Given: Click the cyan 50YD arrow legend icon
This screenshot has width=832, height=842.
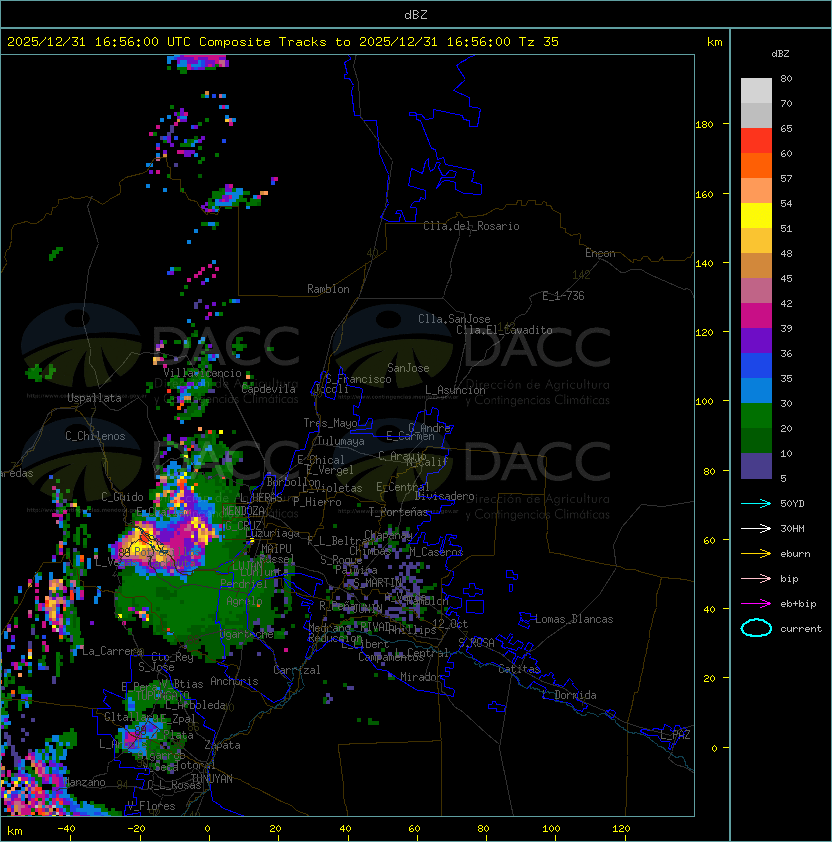Looking at the screenshot, I should (756, 503).
